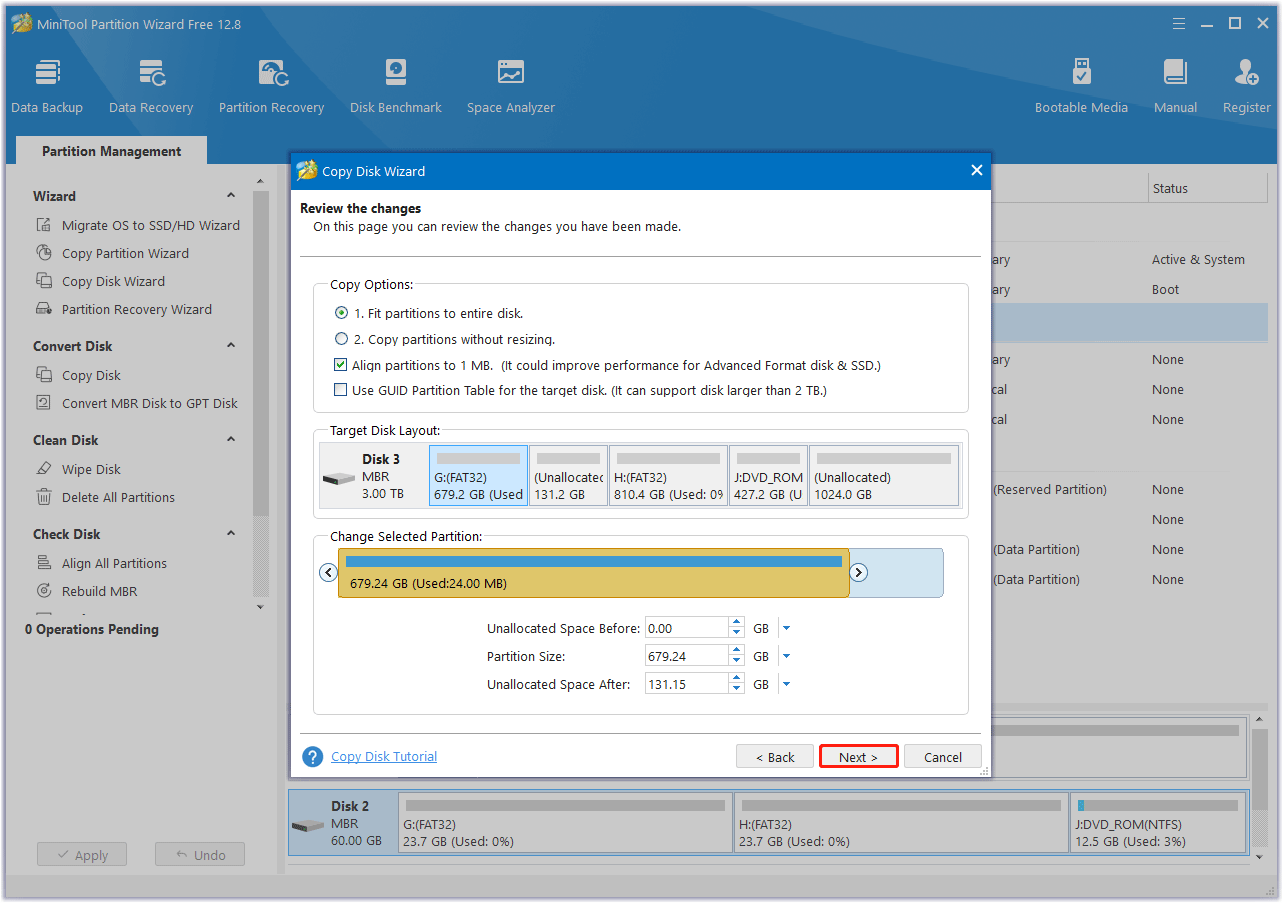Open the Space Analyzer
This screenshot has width=1282, height=903.
point(510,84)
